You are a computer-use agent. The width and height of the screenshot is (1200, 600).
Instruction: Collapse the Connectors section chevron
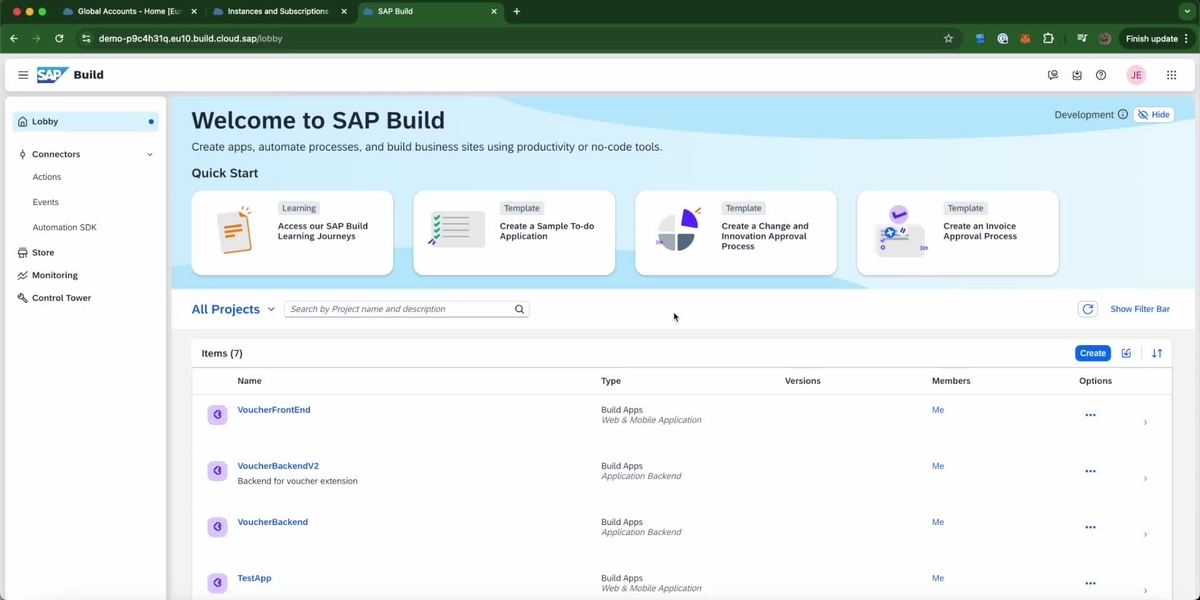point(150,155)
